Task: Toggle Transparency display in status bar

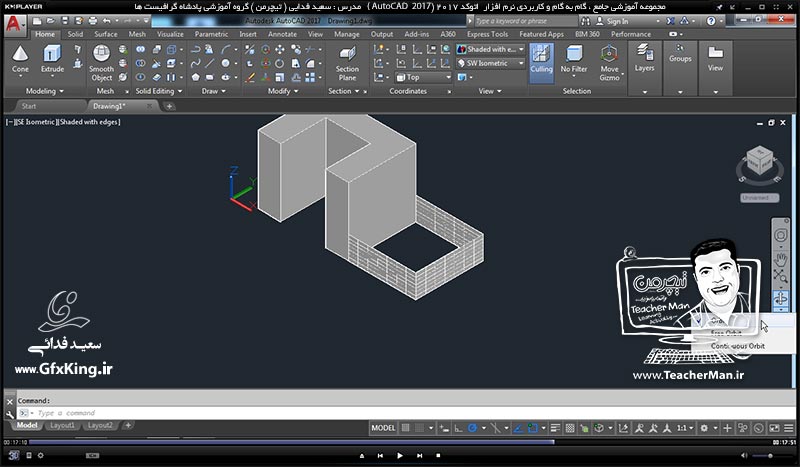Action: [x=570, y=428]
